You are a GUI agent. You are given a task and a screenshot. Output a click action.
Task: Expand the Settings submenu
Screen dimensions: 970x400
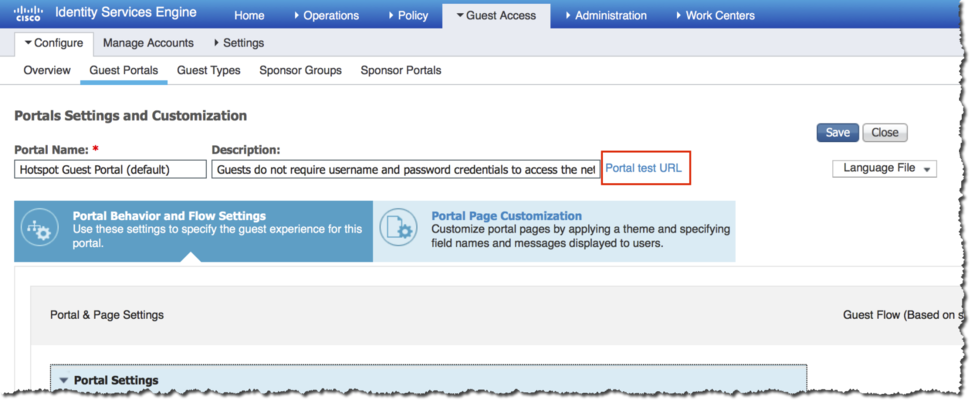tap(239, 43)
